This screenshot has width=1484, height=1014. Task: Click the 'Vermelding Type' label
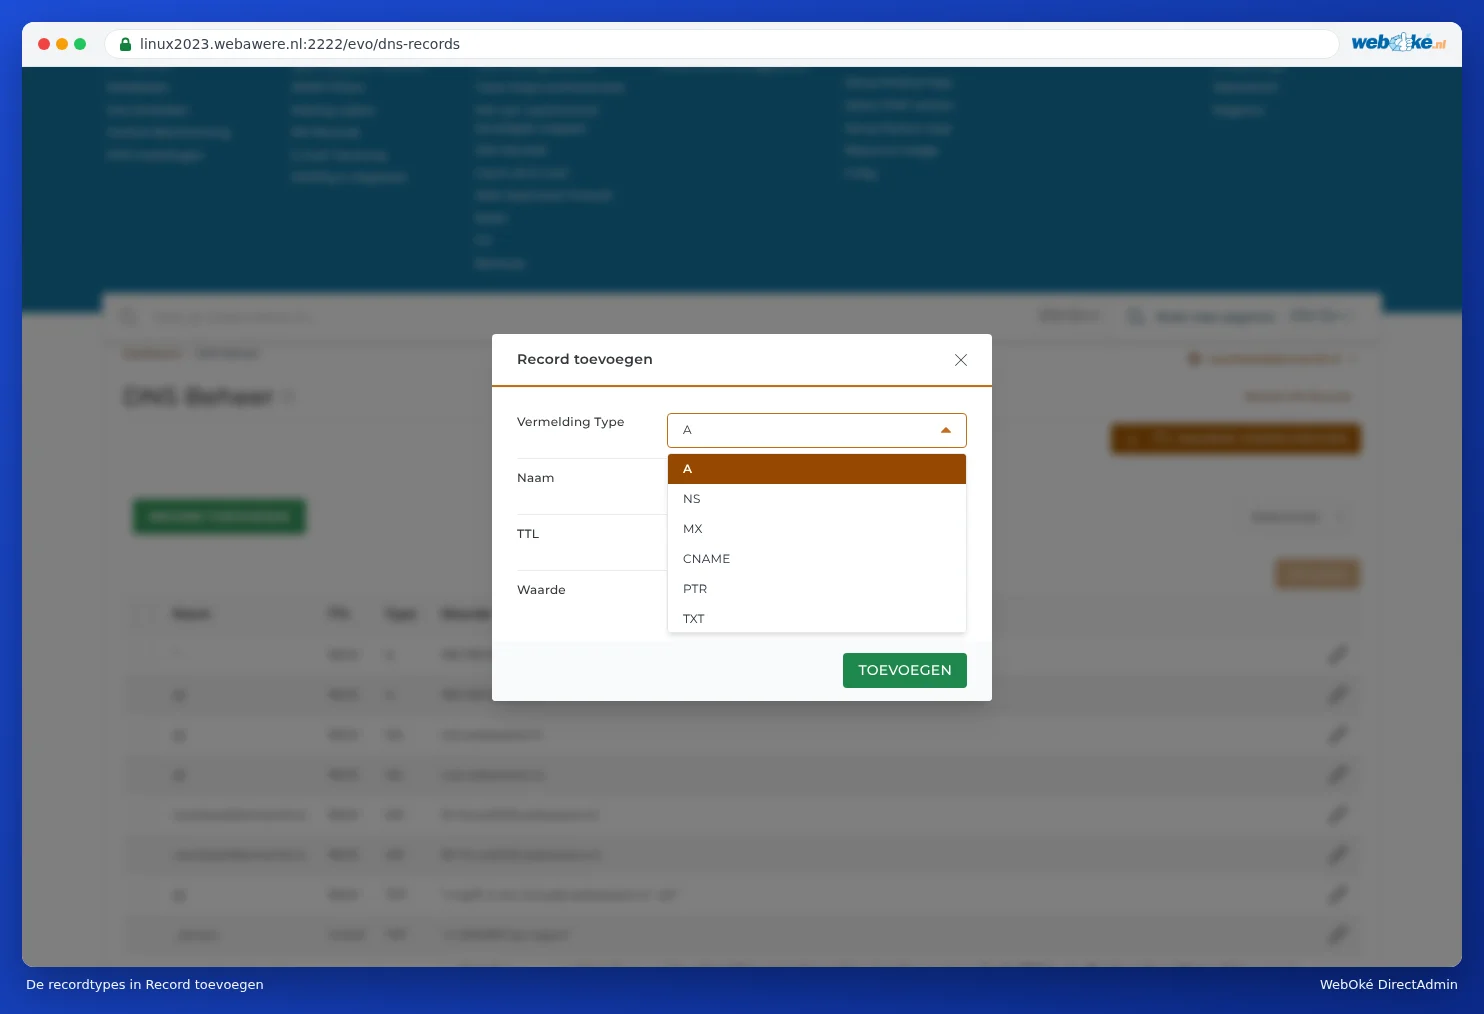[570, 422]
